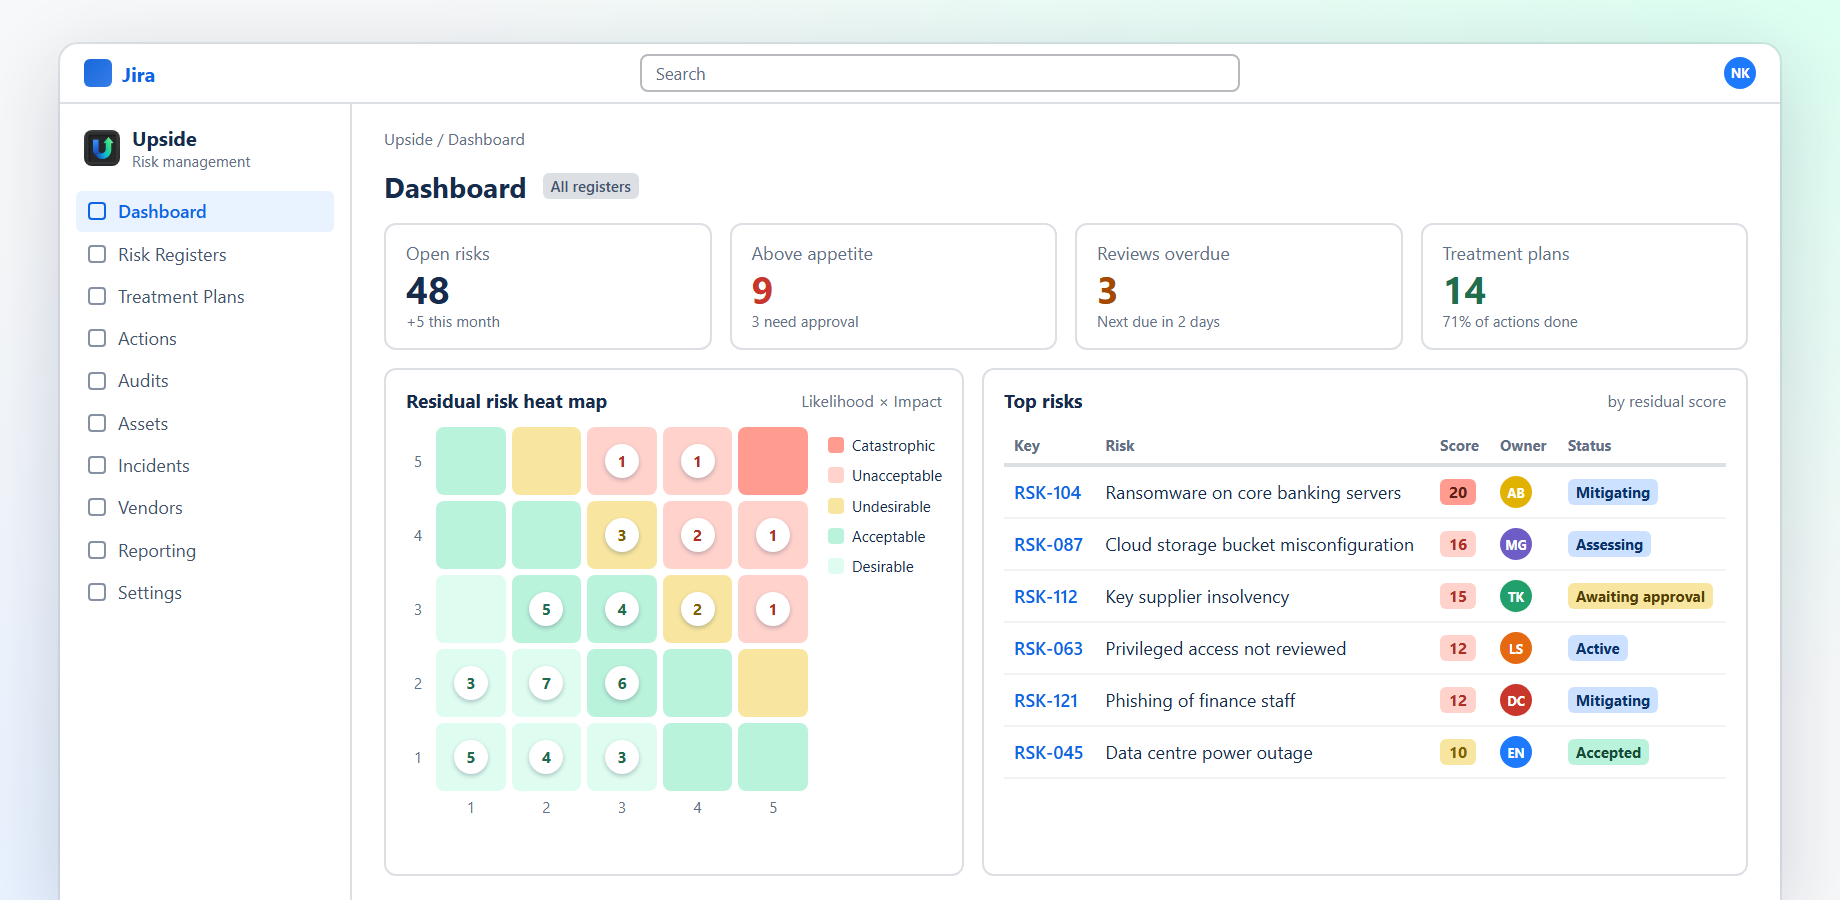Click TK owner avatar for RSK-112

coord(1516,596)
